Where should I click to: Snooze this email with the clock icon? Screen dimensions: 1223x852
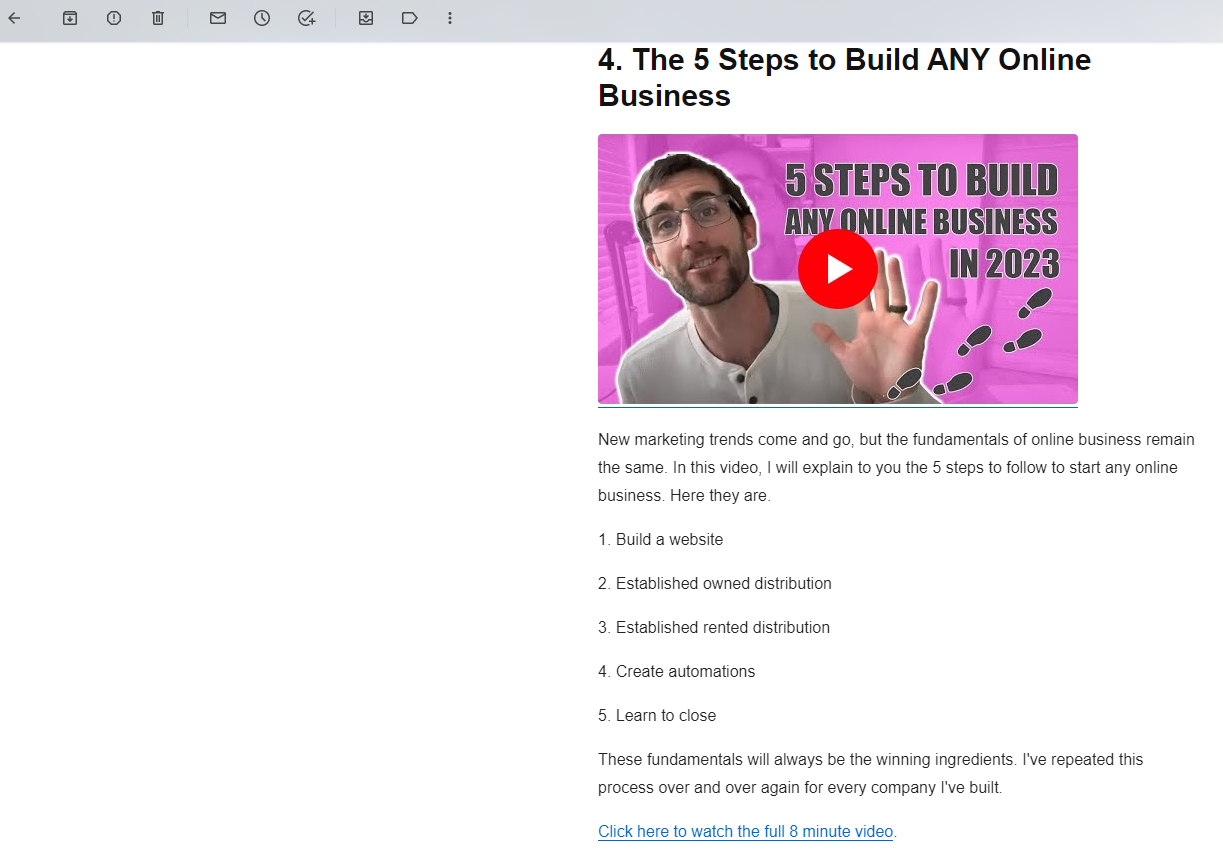point(262,18)
